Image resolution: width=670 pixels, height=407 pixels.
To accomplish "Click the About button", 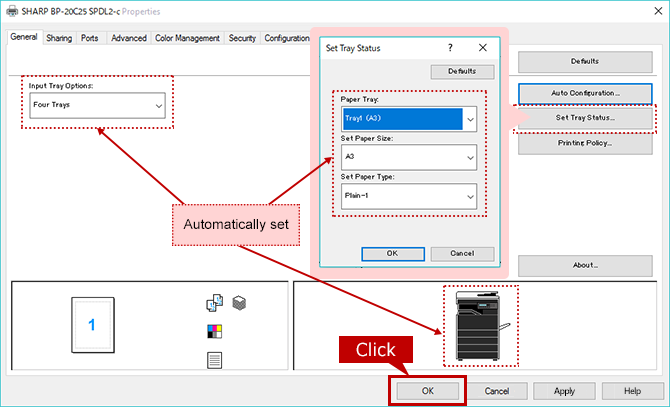I will (x=585, y=266).
